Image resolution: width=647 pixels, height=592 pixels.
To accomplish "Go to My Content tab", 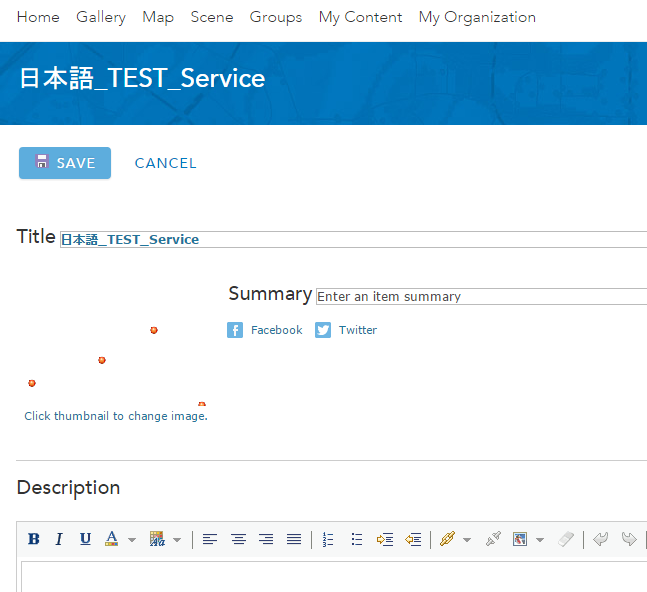I will tap(360, 17).
